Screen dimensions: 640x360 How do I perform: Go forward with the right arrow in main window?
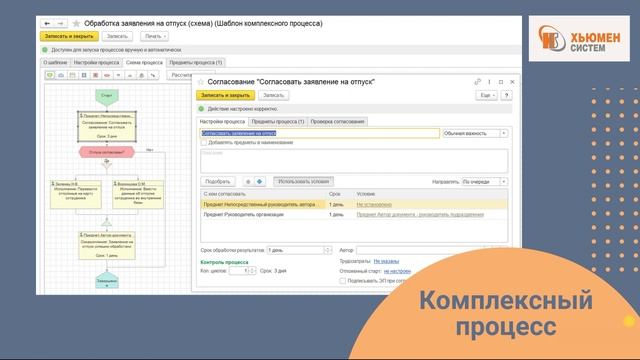[60, 24]
